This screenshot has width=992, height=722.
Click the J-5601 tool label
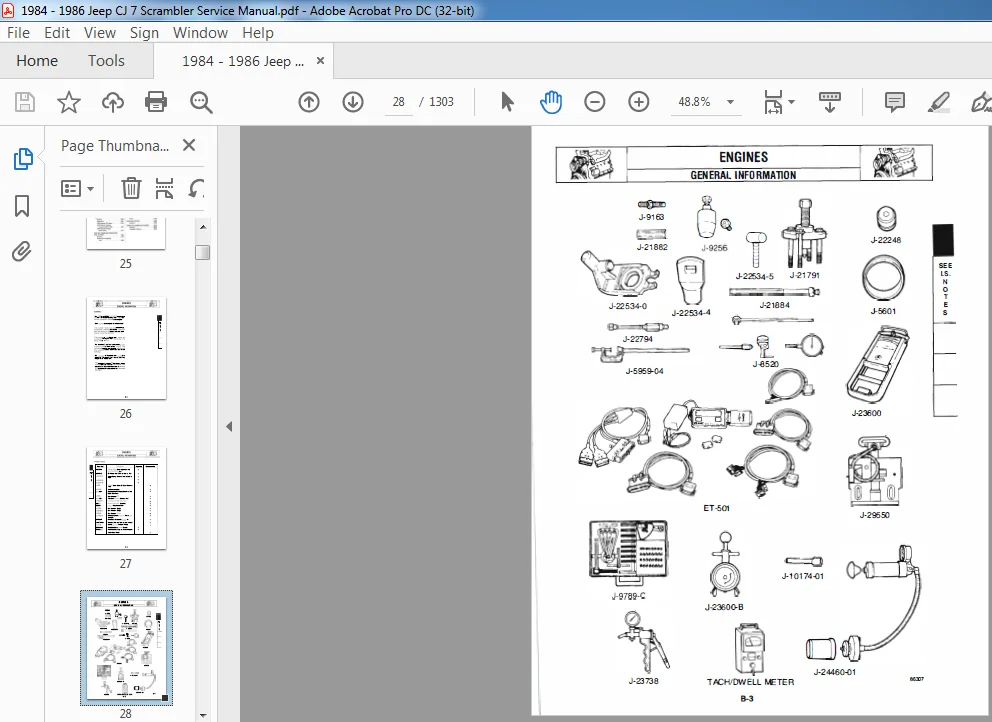click(883, 311)
